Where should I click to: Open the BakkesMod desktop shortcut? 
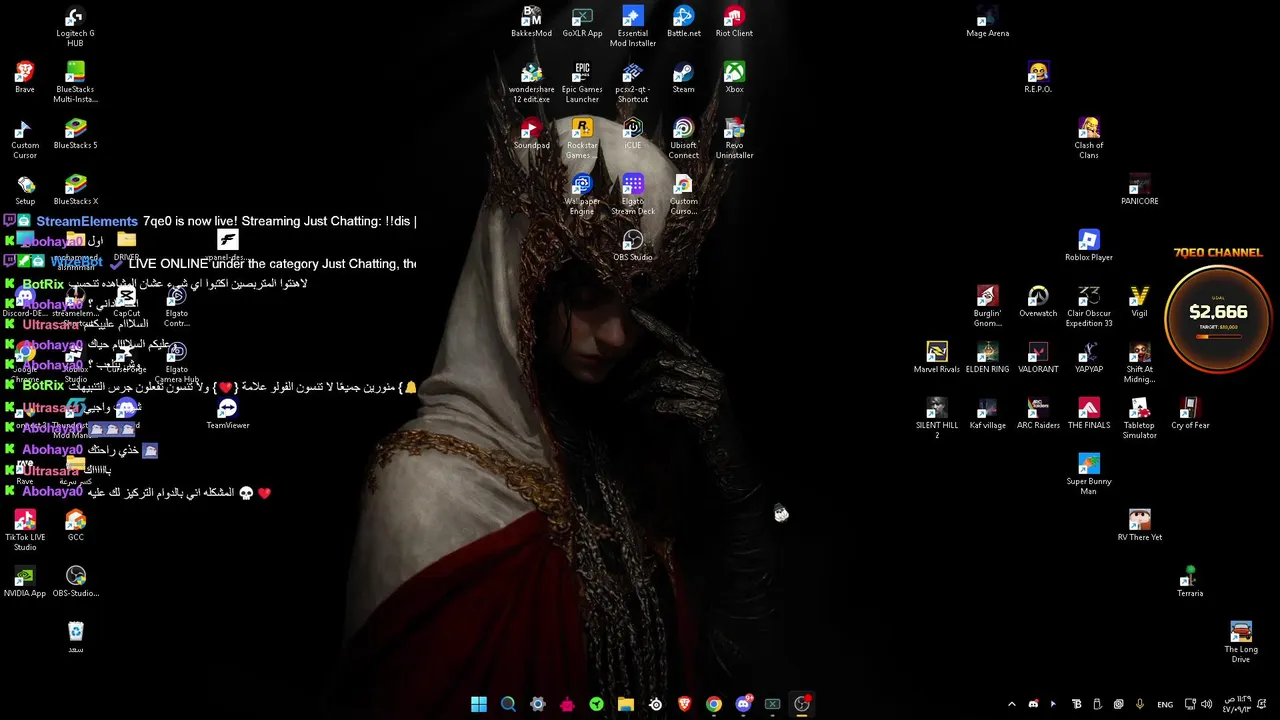pyautogui.click(x=531, y=22)
